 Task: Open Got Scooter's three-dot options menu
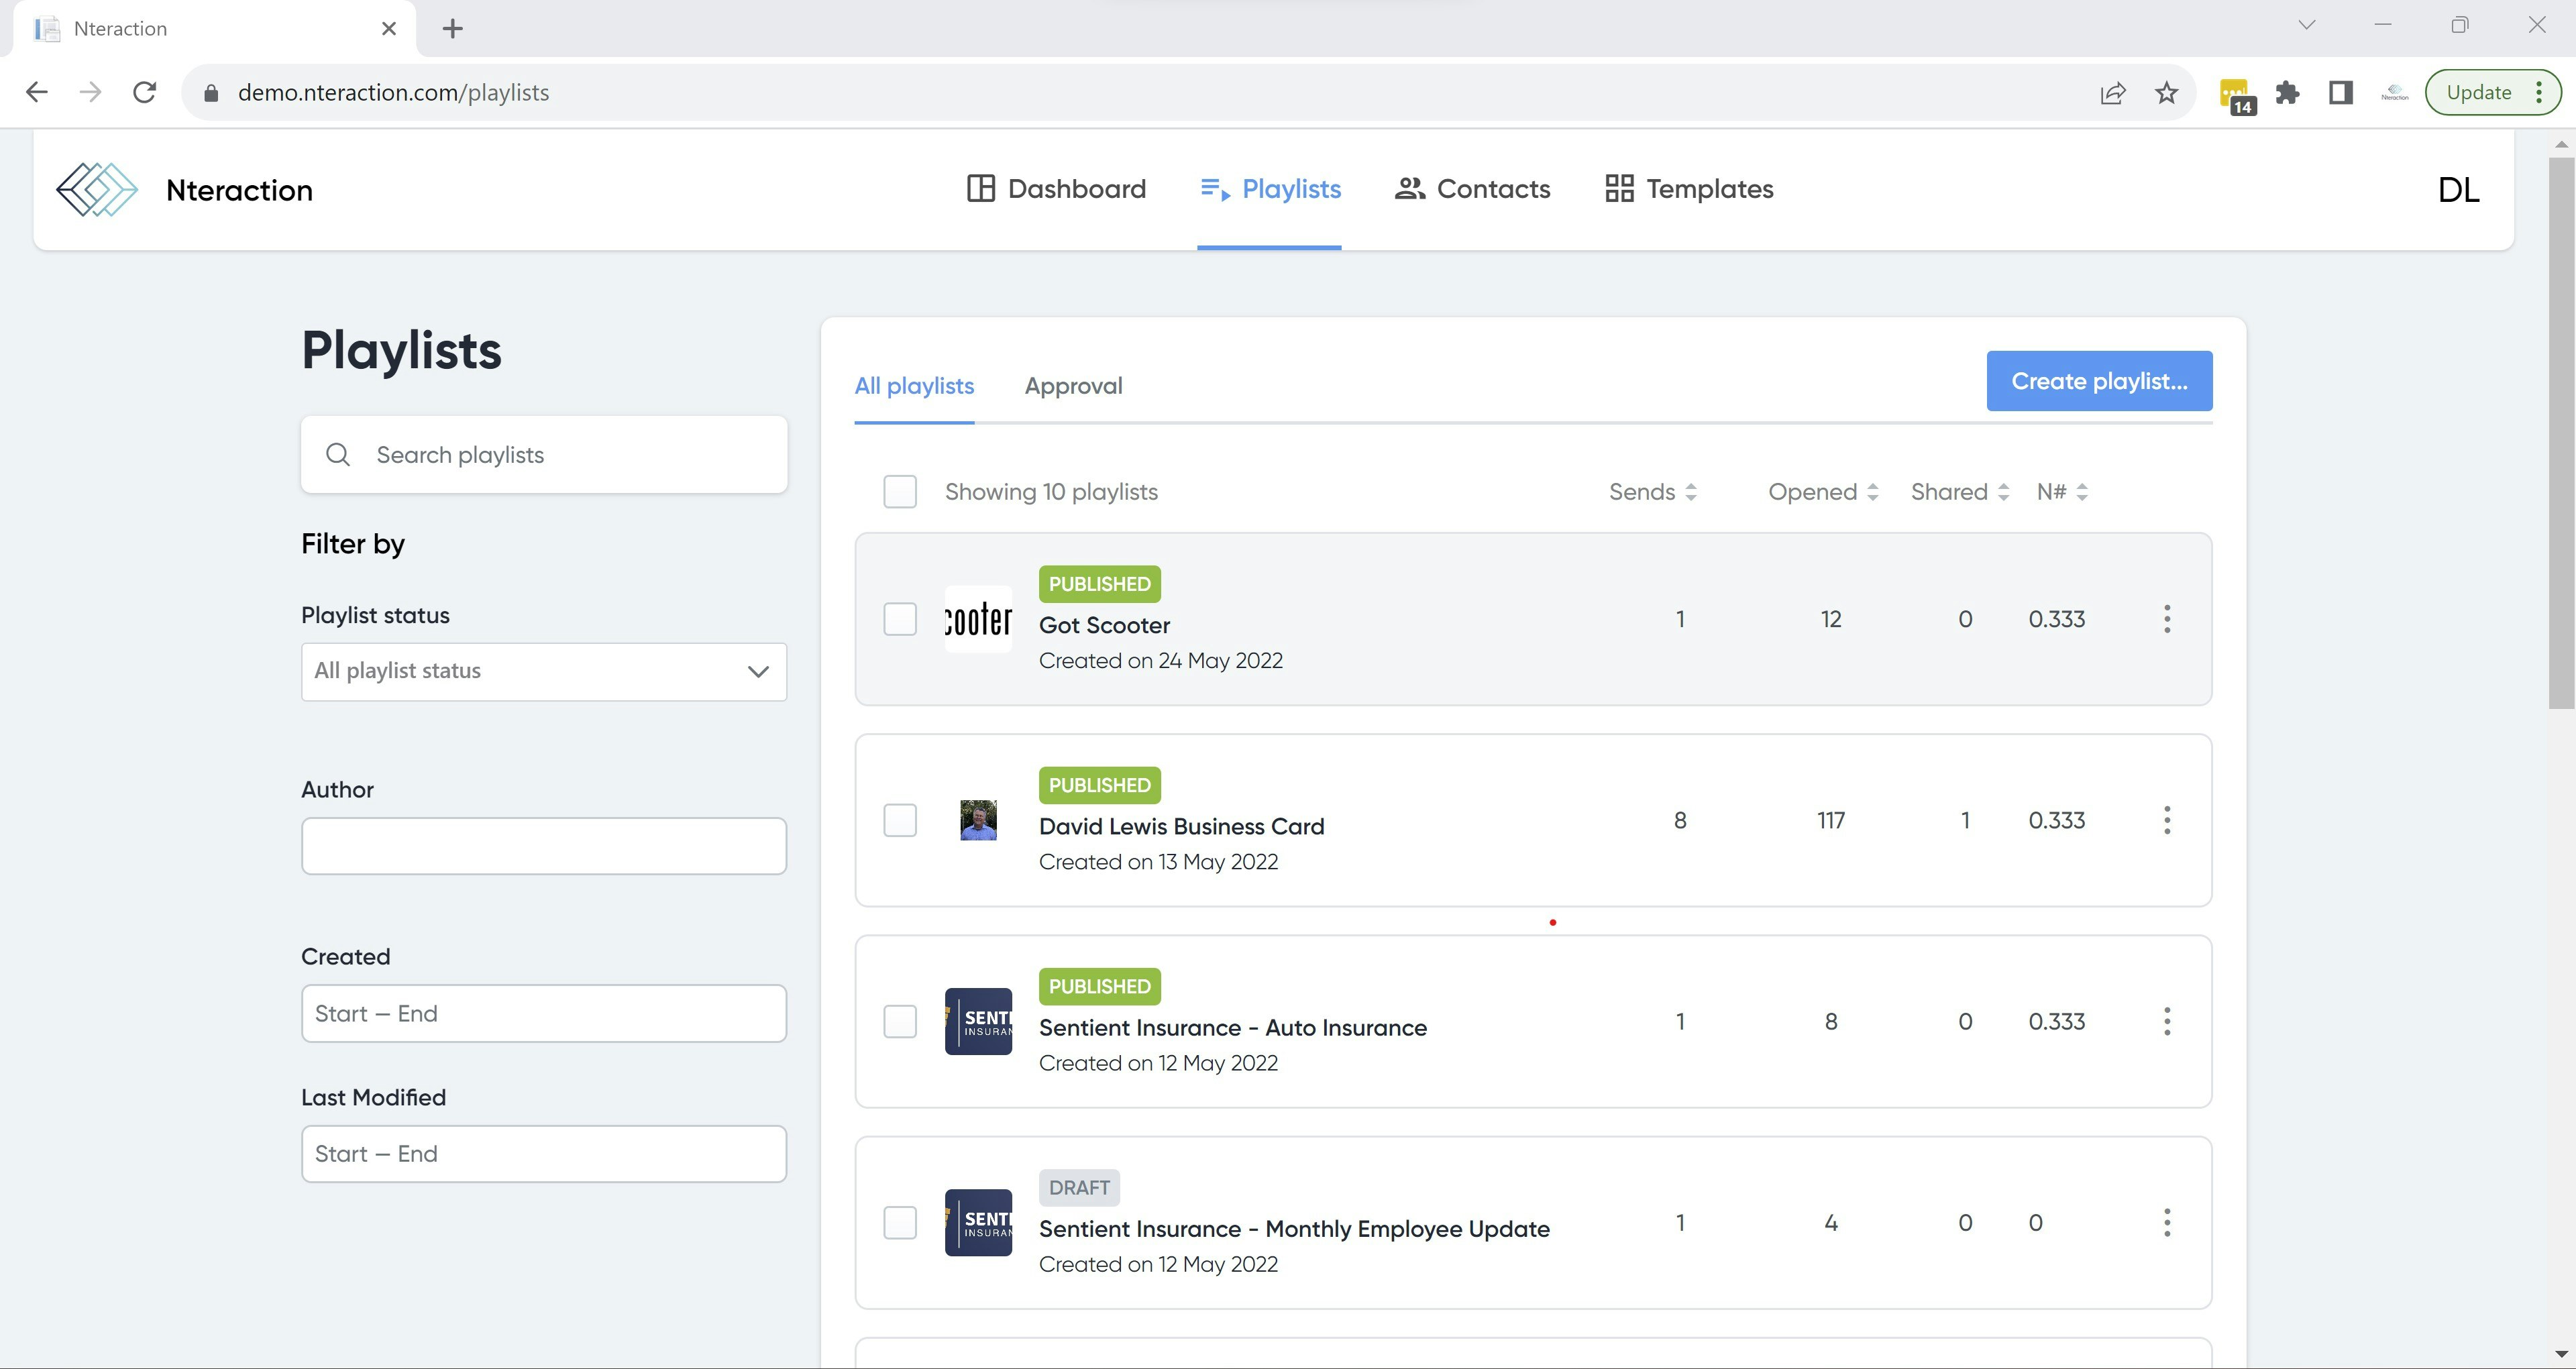click(2167, 619)
